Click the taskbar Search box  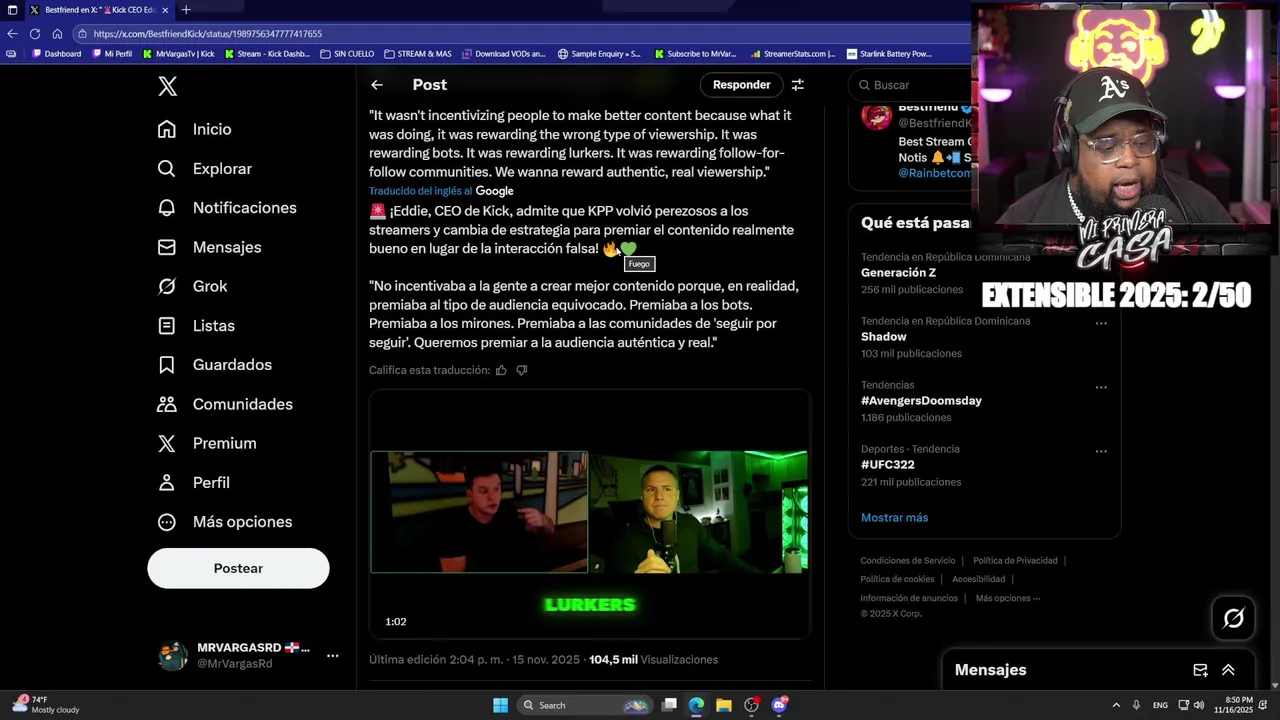pos(585,705)
